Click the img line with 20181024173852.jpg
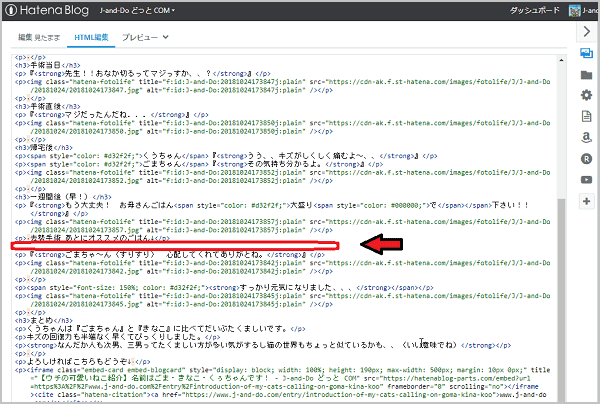 coord(282,176)
